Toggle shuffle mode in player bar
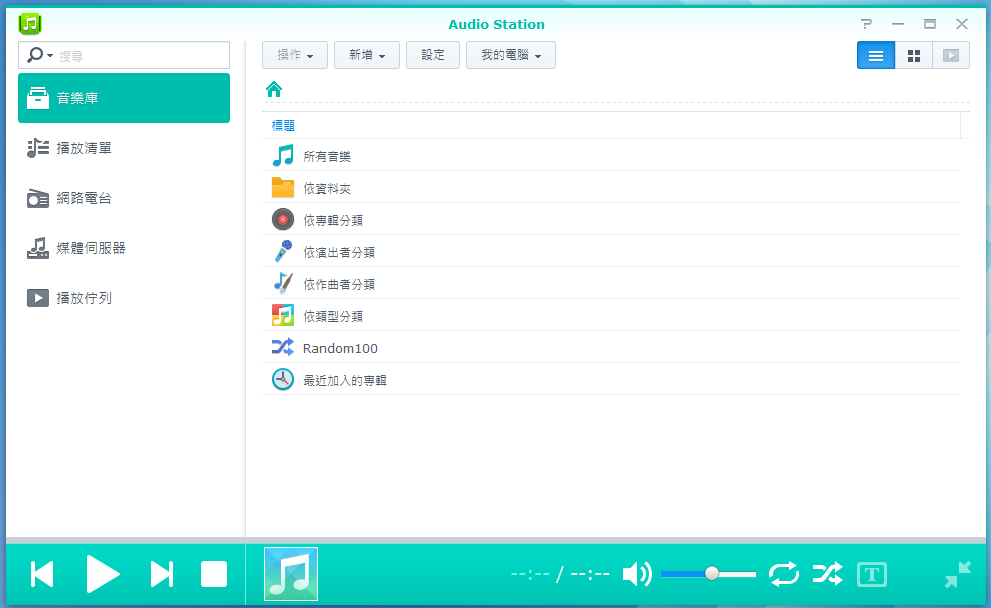991x608 pixels. [827, 574]
